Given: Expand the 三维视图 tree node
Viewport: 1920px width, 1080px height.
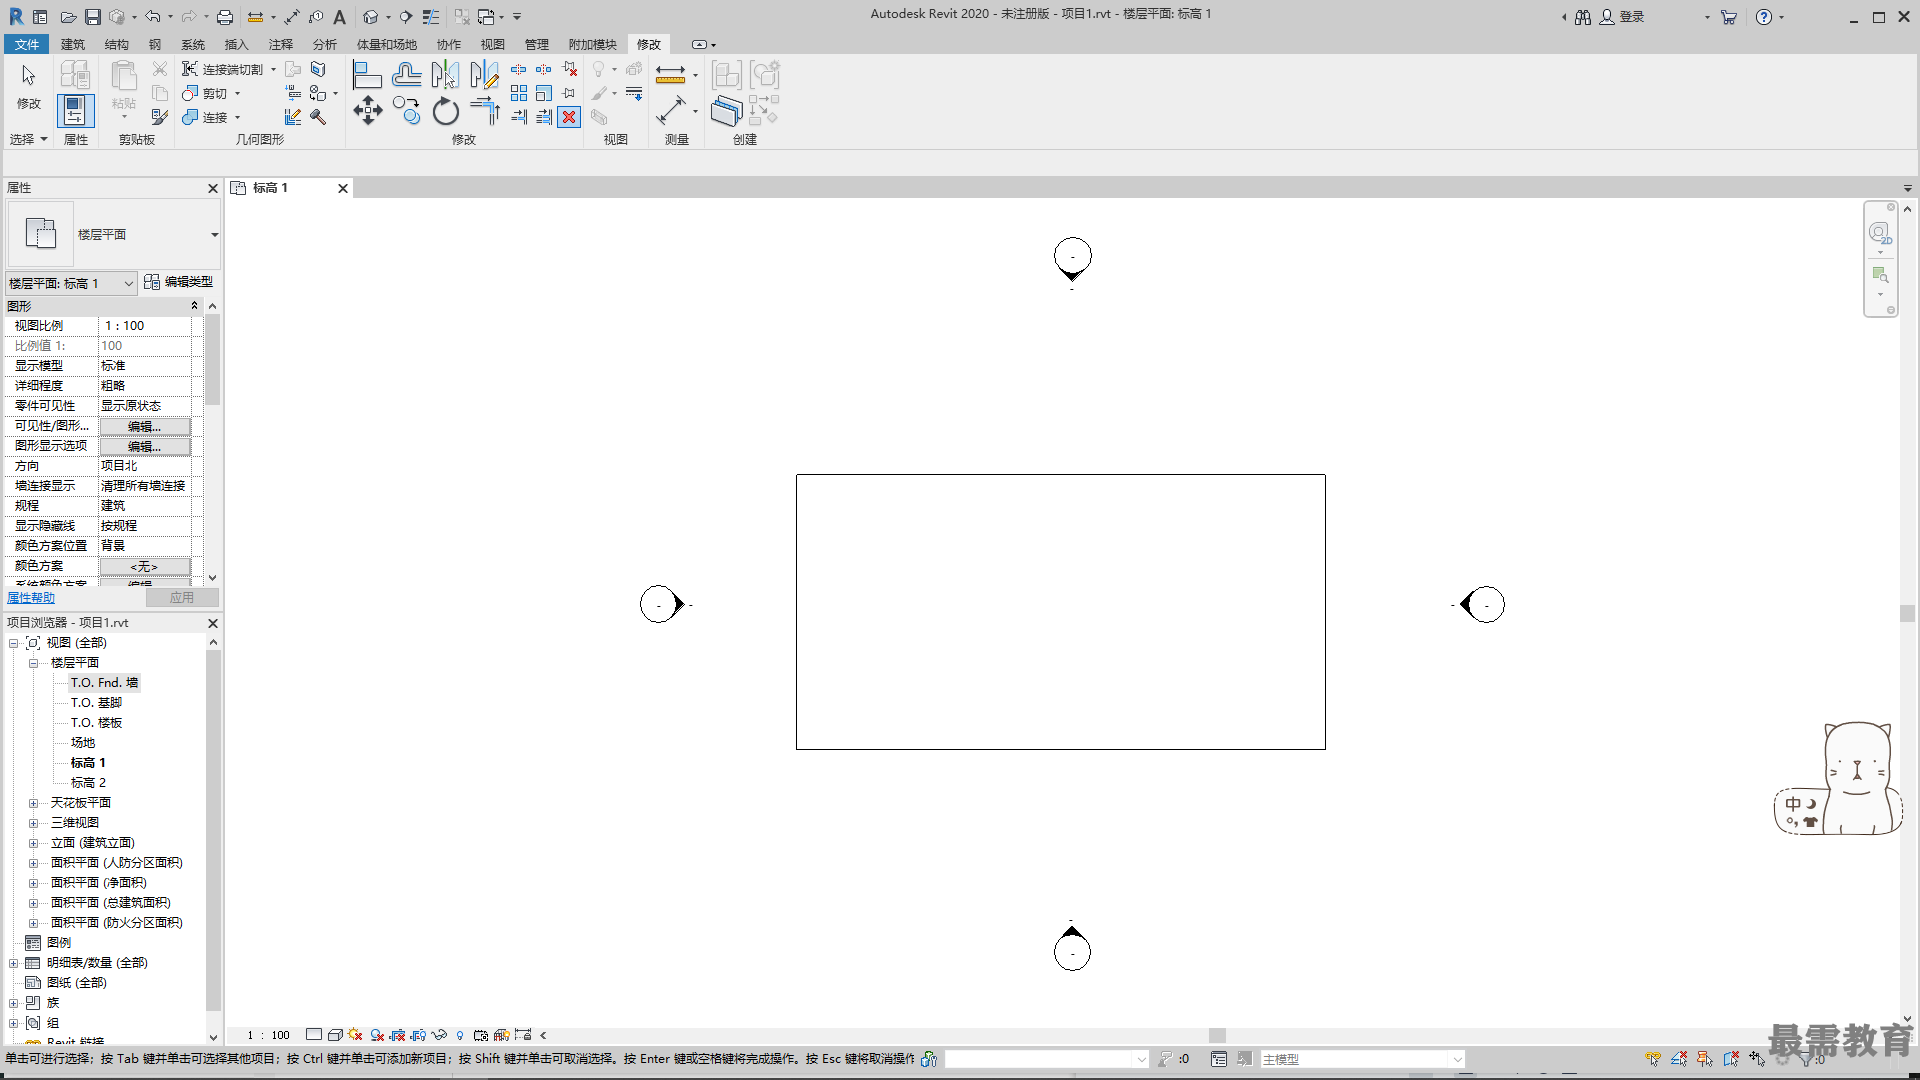Looking at the screenshot, I should [33, 823].
